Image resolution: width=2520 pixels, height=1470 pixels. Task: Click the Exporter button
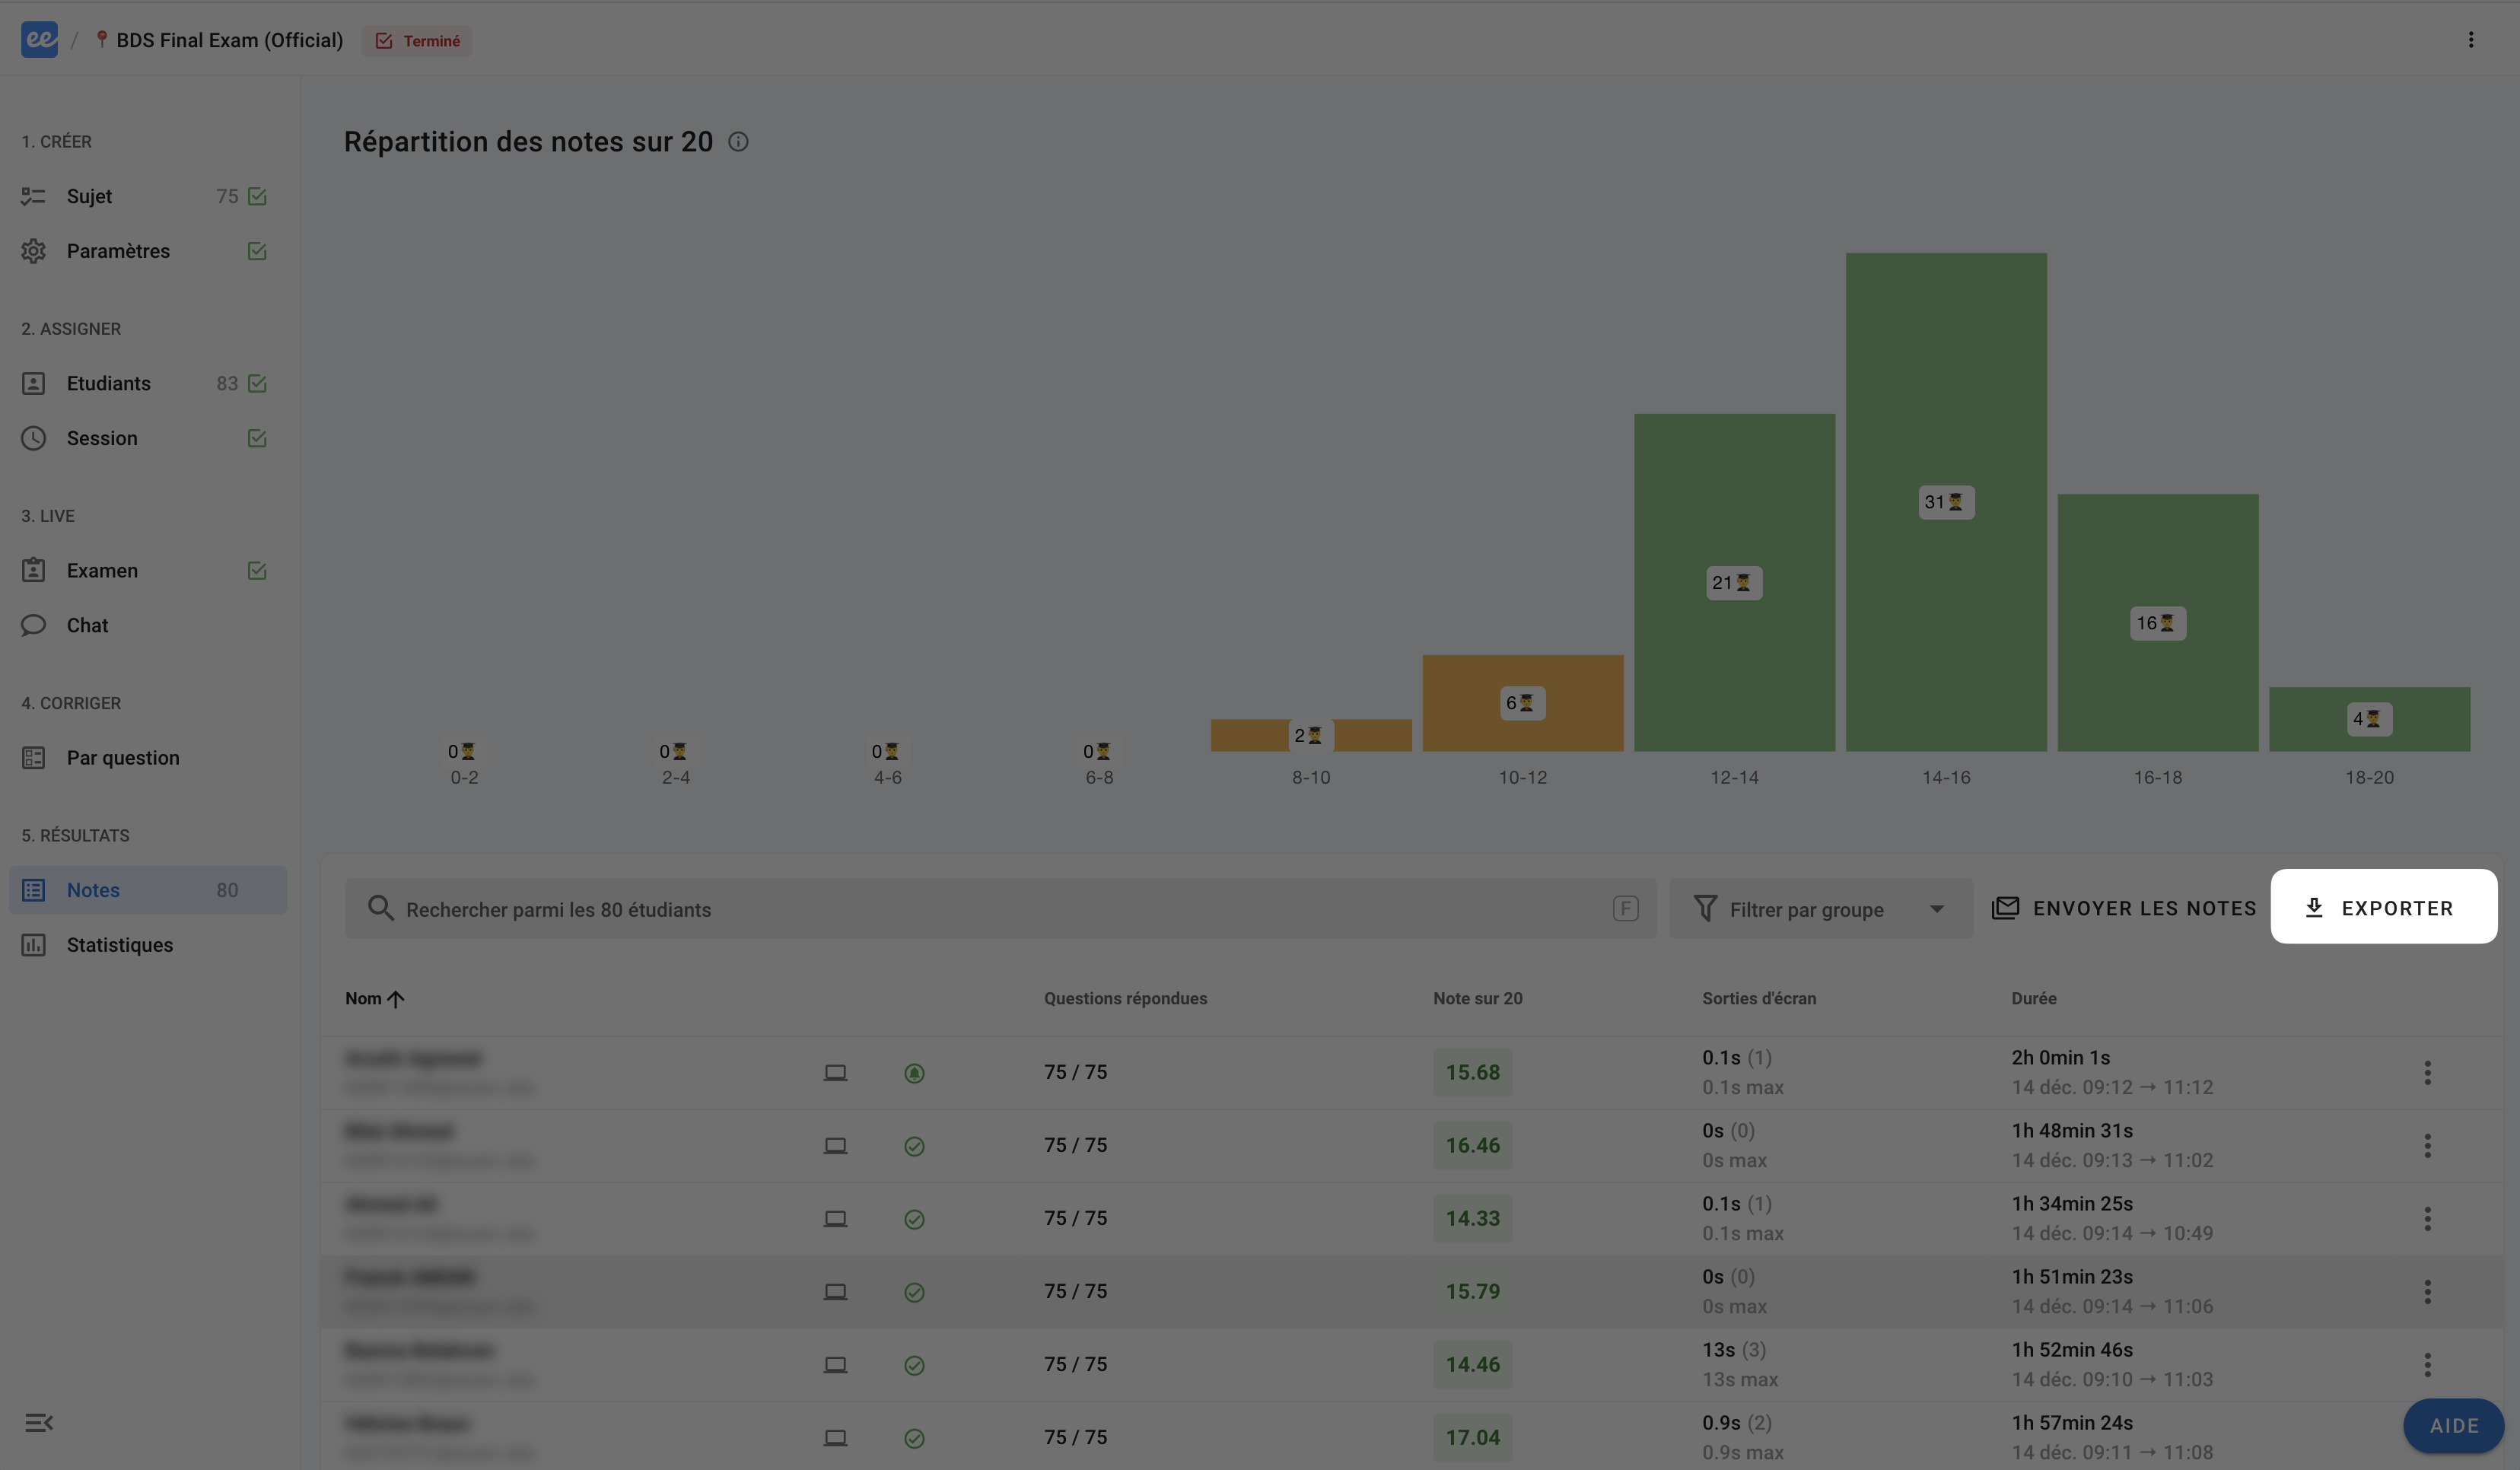coord(2383,907)
